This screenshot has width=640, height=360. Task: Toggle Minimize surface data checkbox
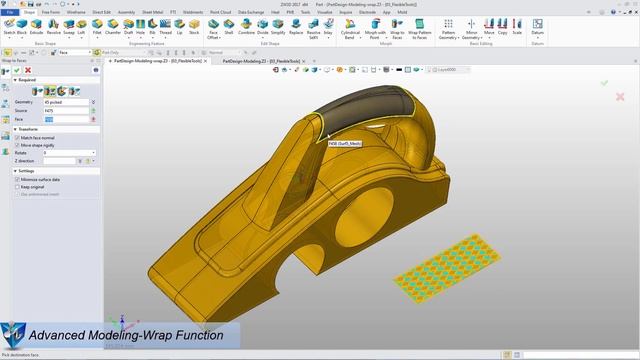point(17,180)
